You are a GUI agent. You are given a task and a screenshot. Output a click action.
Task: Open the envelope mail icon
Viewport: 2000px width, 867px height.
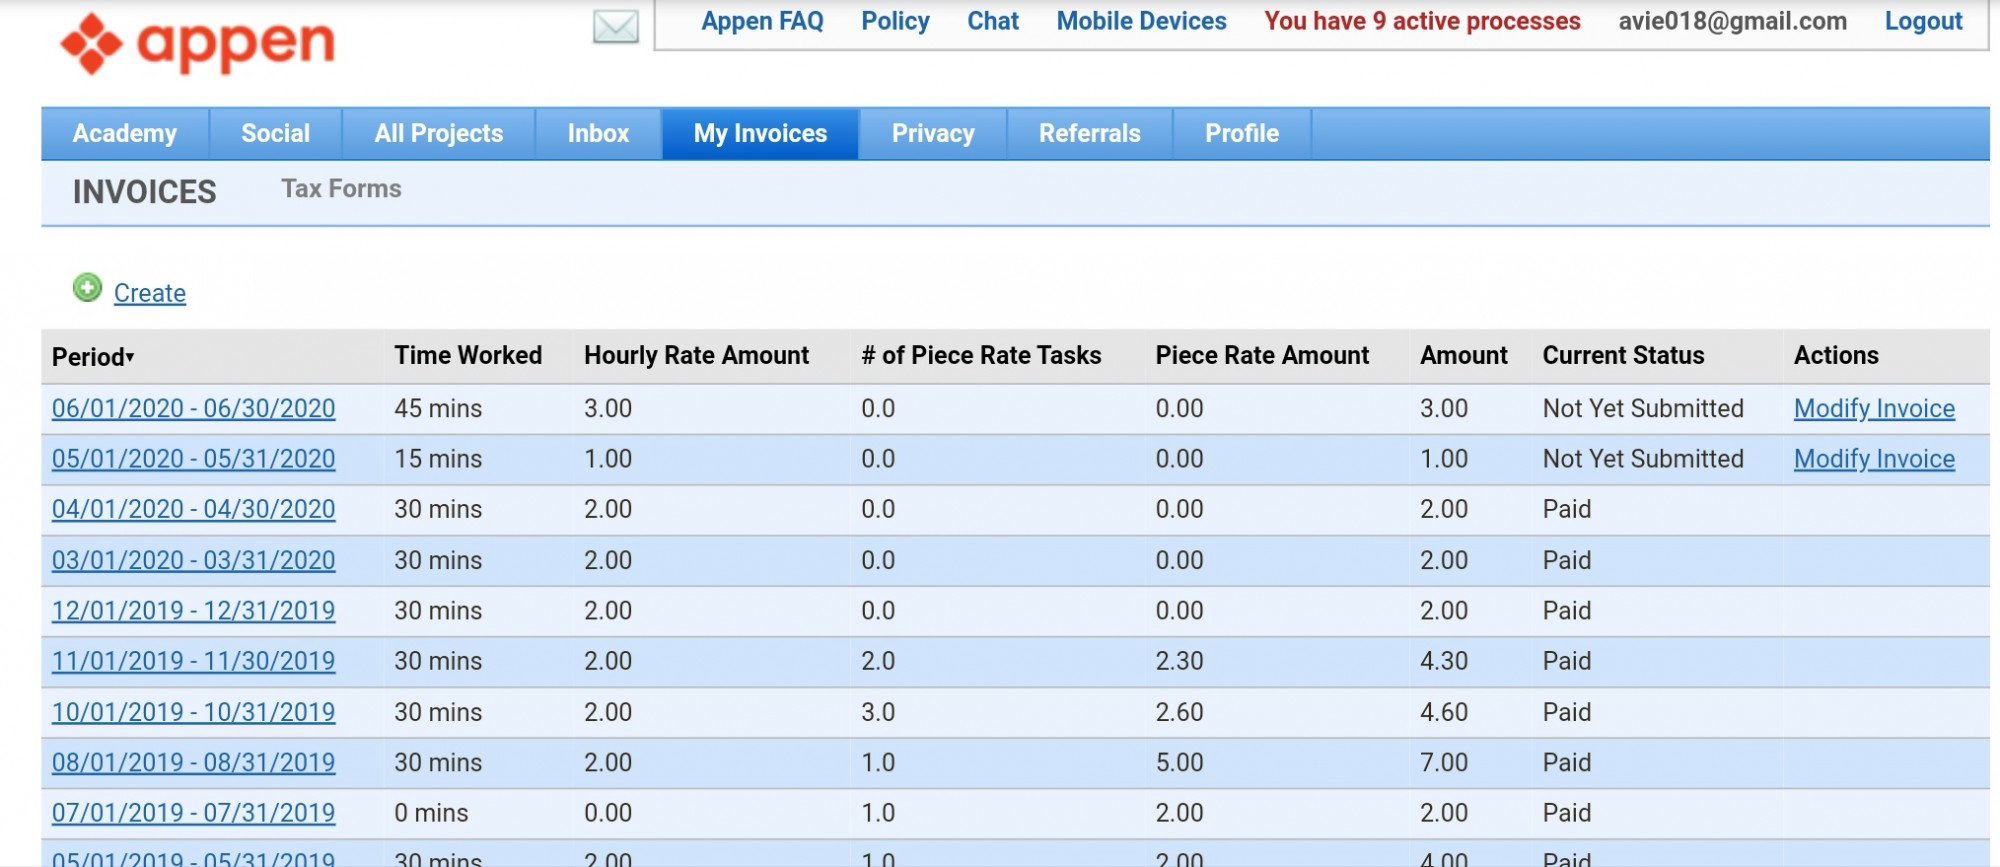616,26
